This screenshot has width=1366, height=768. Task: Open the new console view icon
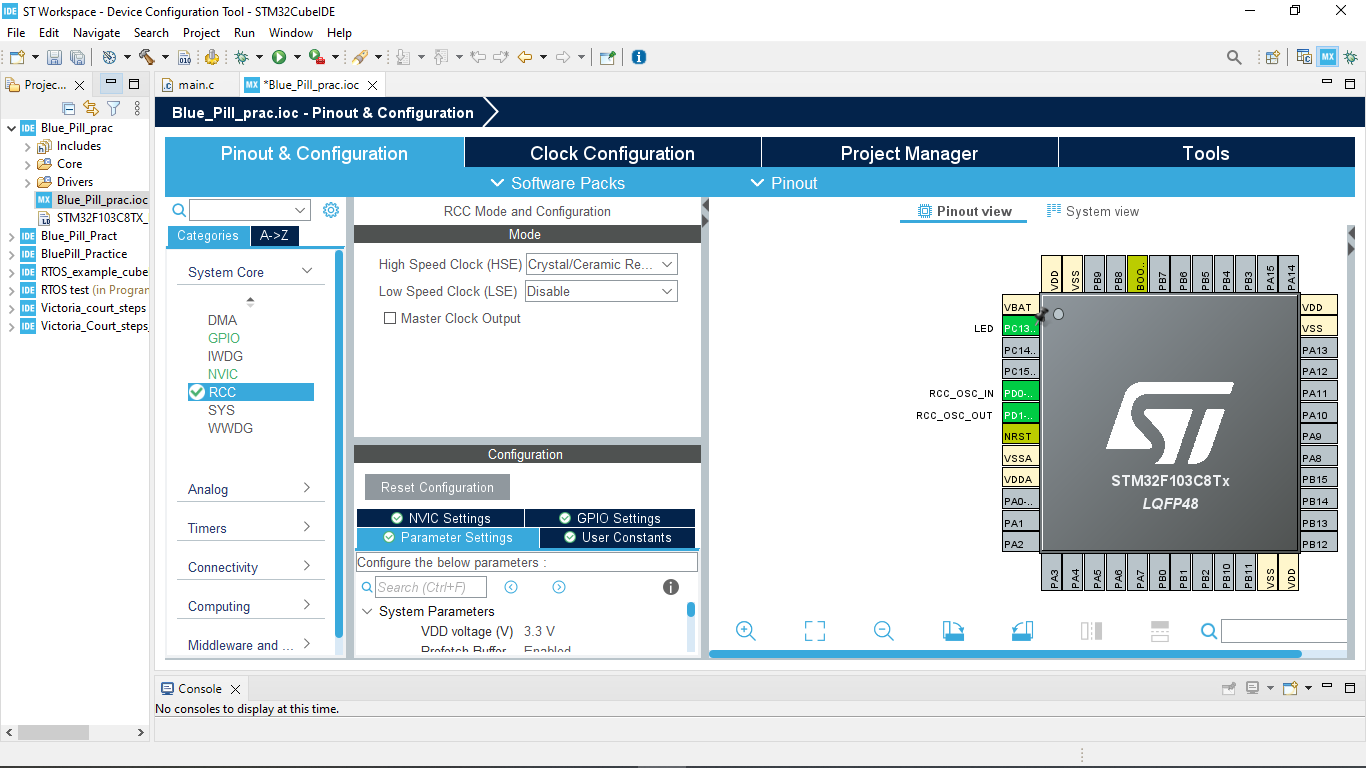(x=1290, y=688)
